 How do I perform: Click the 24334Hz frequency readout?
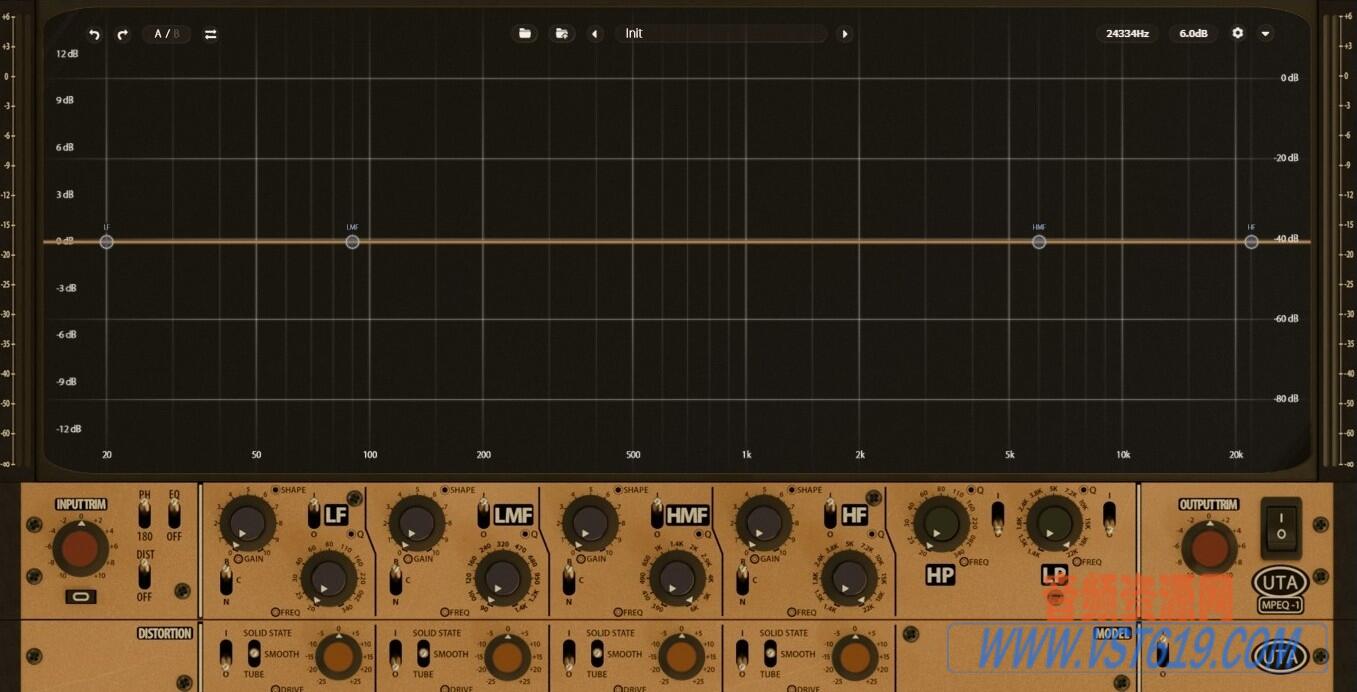pyautogui.click(x=1127, y=33)
